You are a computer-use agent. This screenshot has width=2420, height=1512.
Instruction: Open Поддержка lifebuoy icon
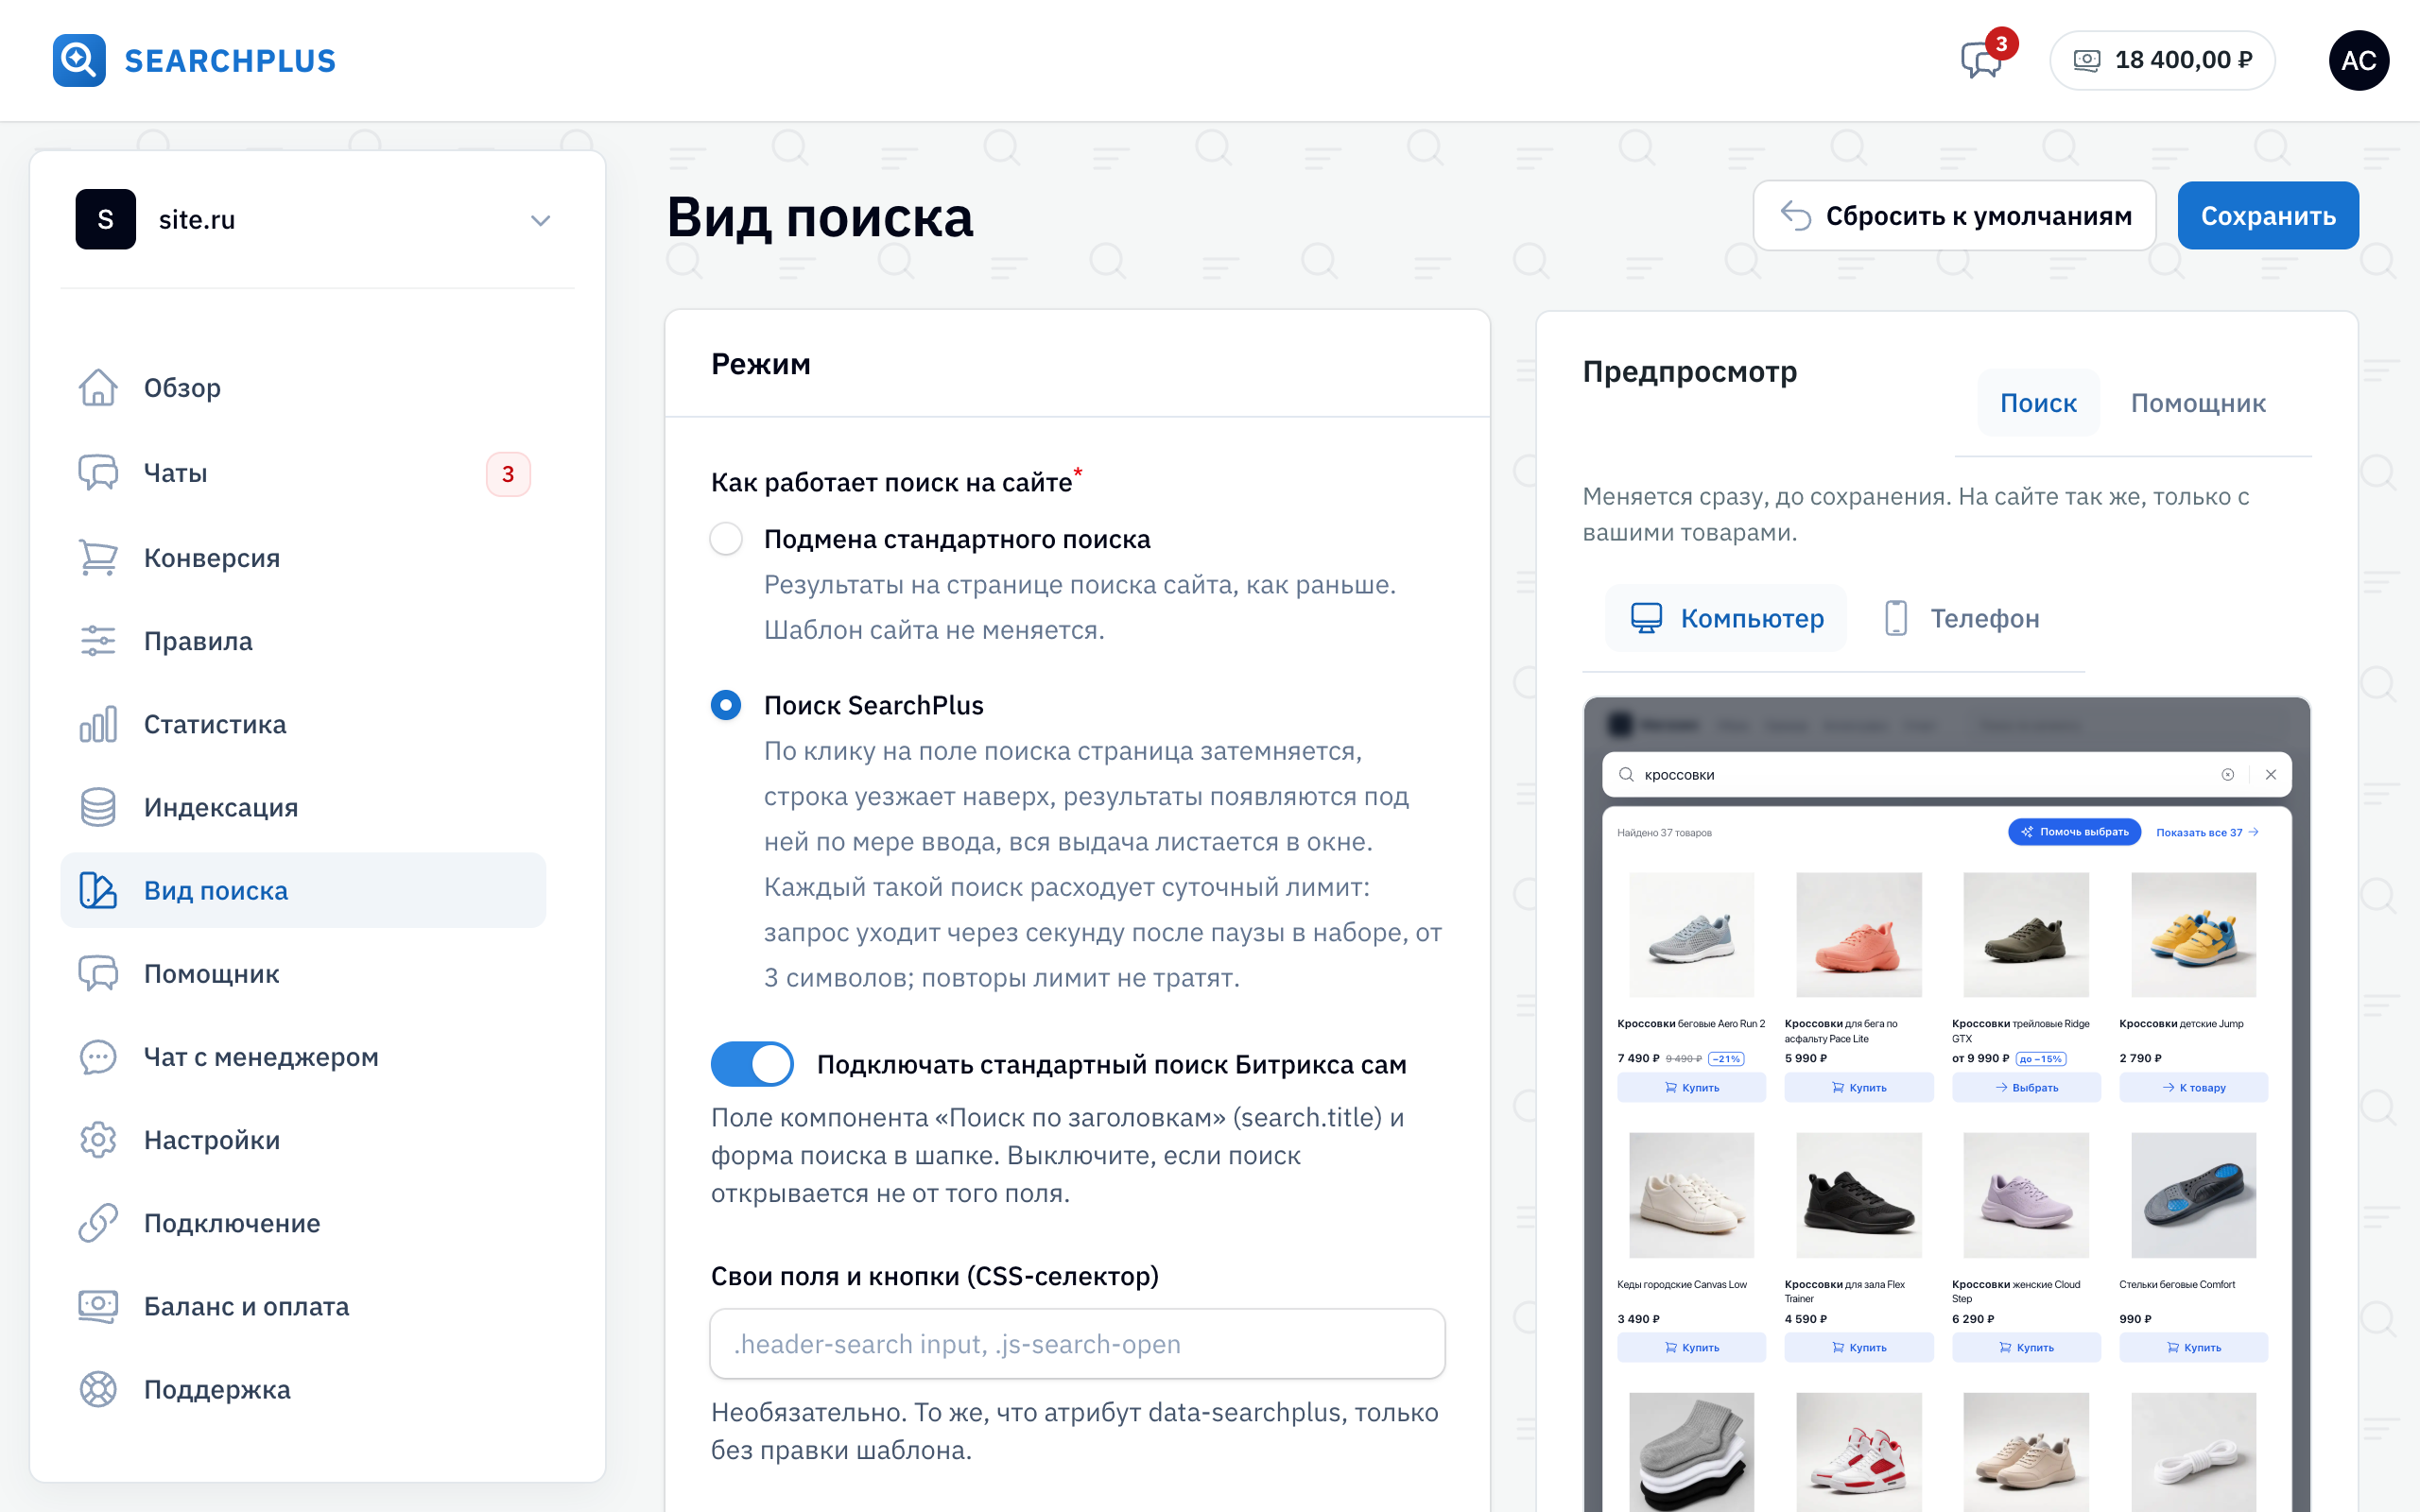[98, 1389]
